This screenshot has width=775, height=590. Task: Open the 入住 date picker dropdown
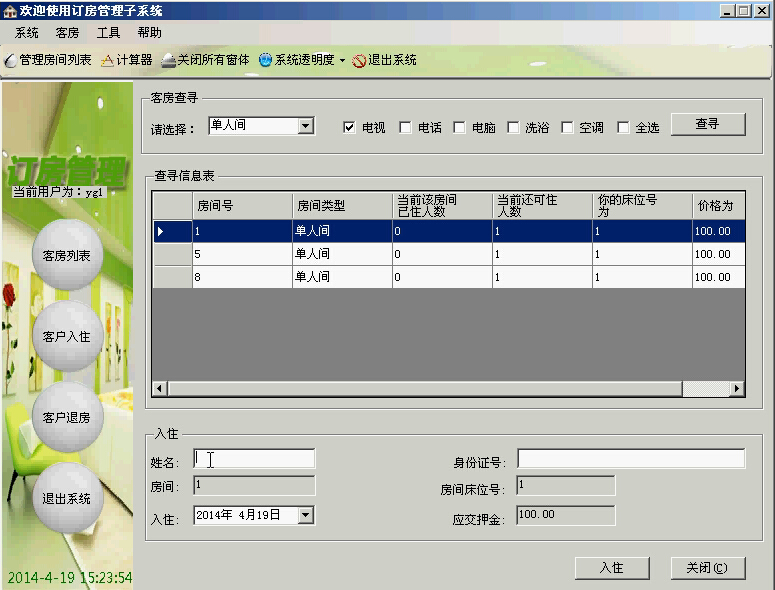point(306,515)
